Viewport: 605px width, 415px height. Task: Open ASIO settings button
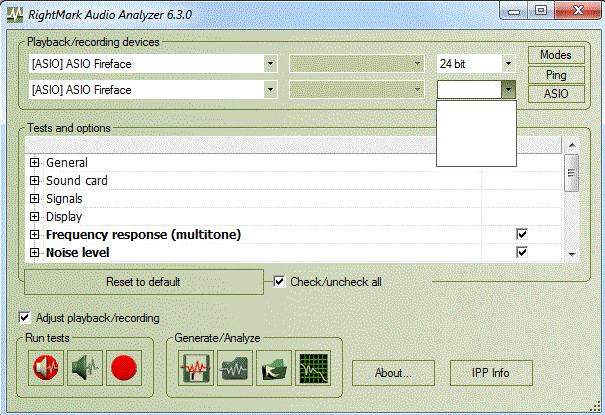(556, 94)
